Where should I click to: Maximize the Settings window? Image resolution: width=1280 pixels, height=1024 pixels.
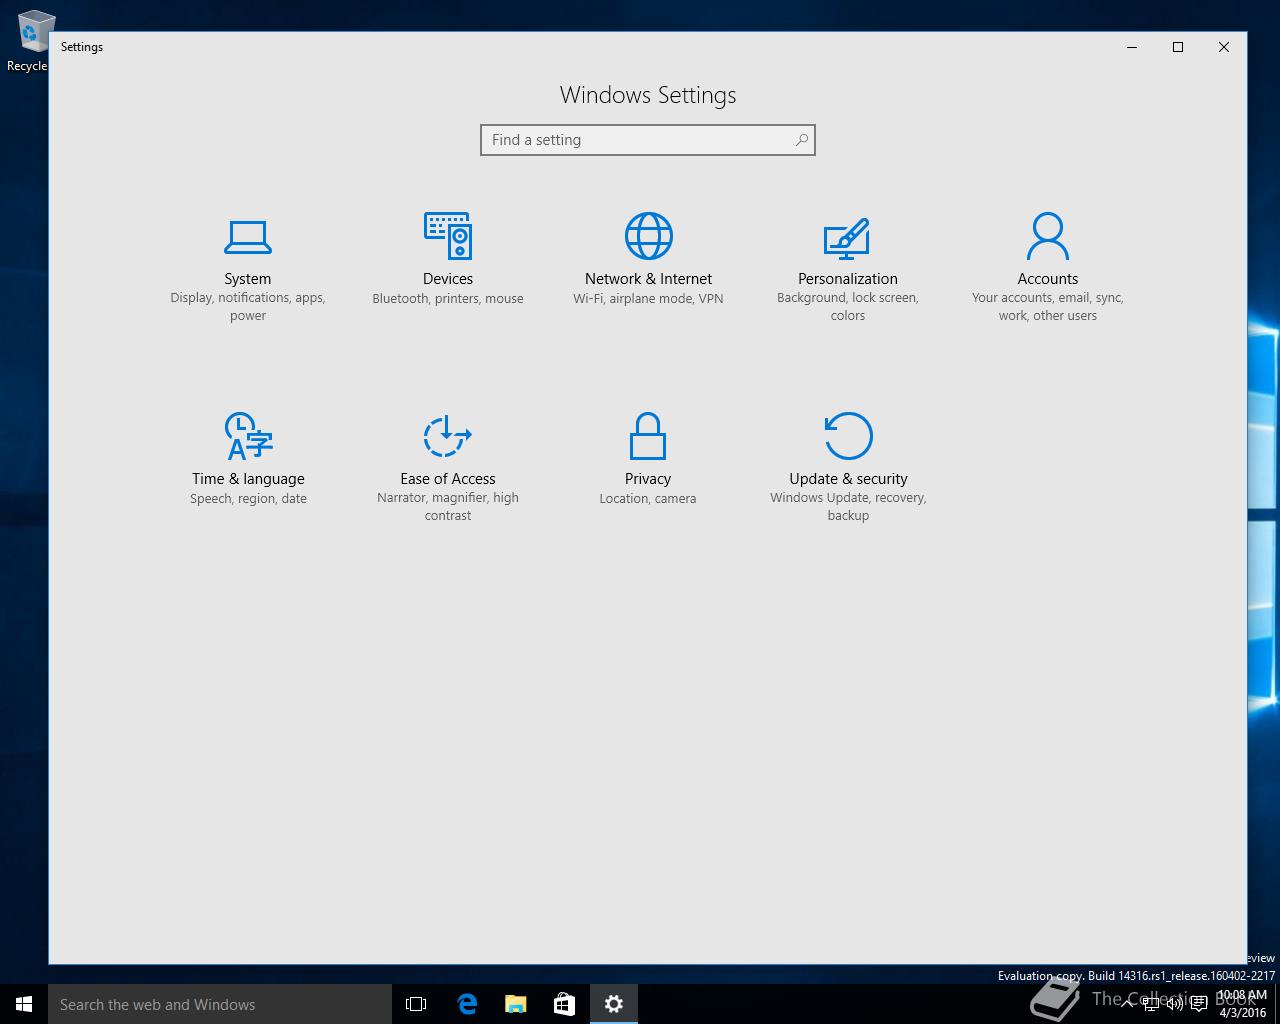coord(1178,47)
